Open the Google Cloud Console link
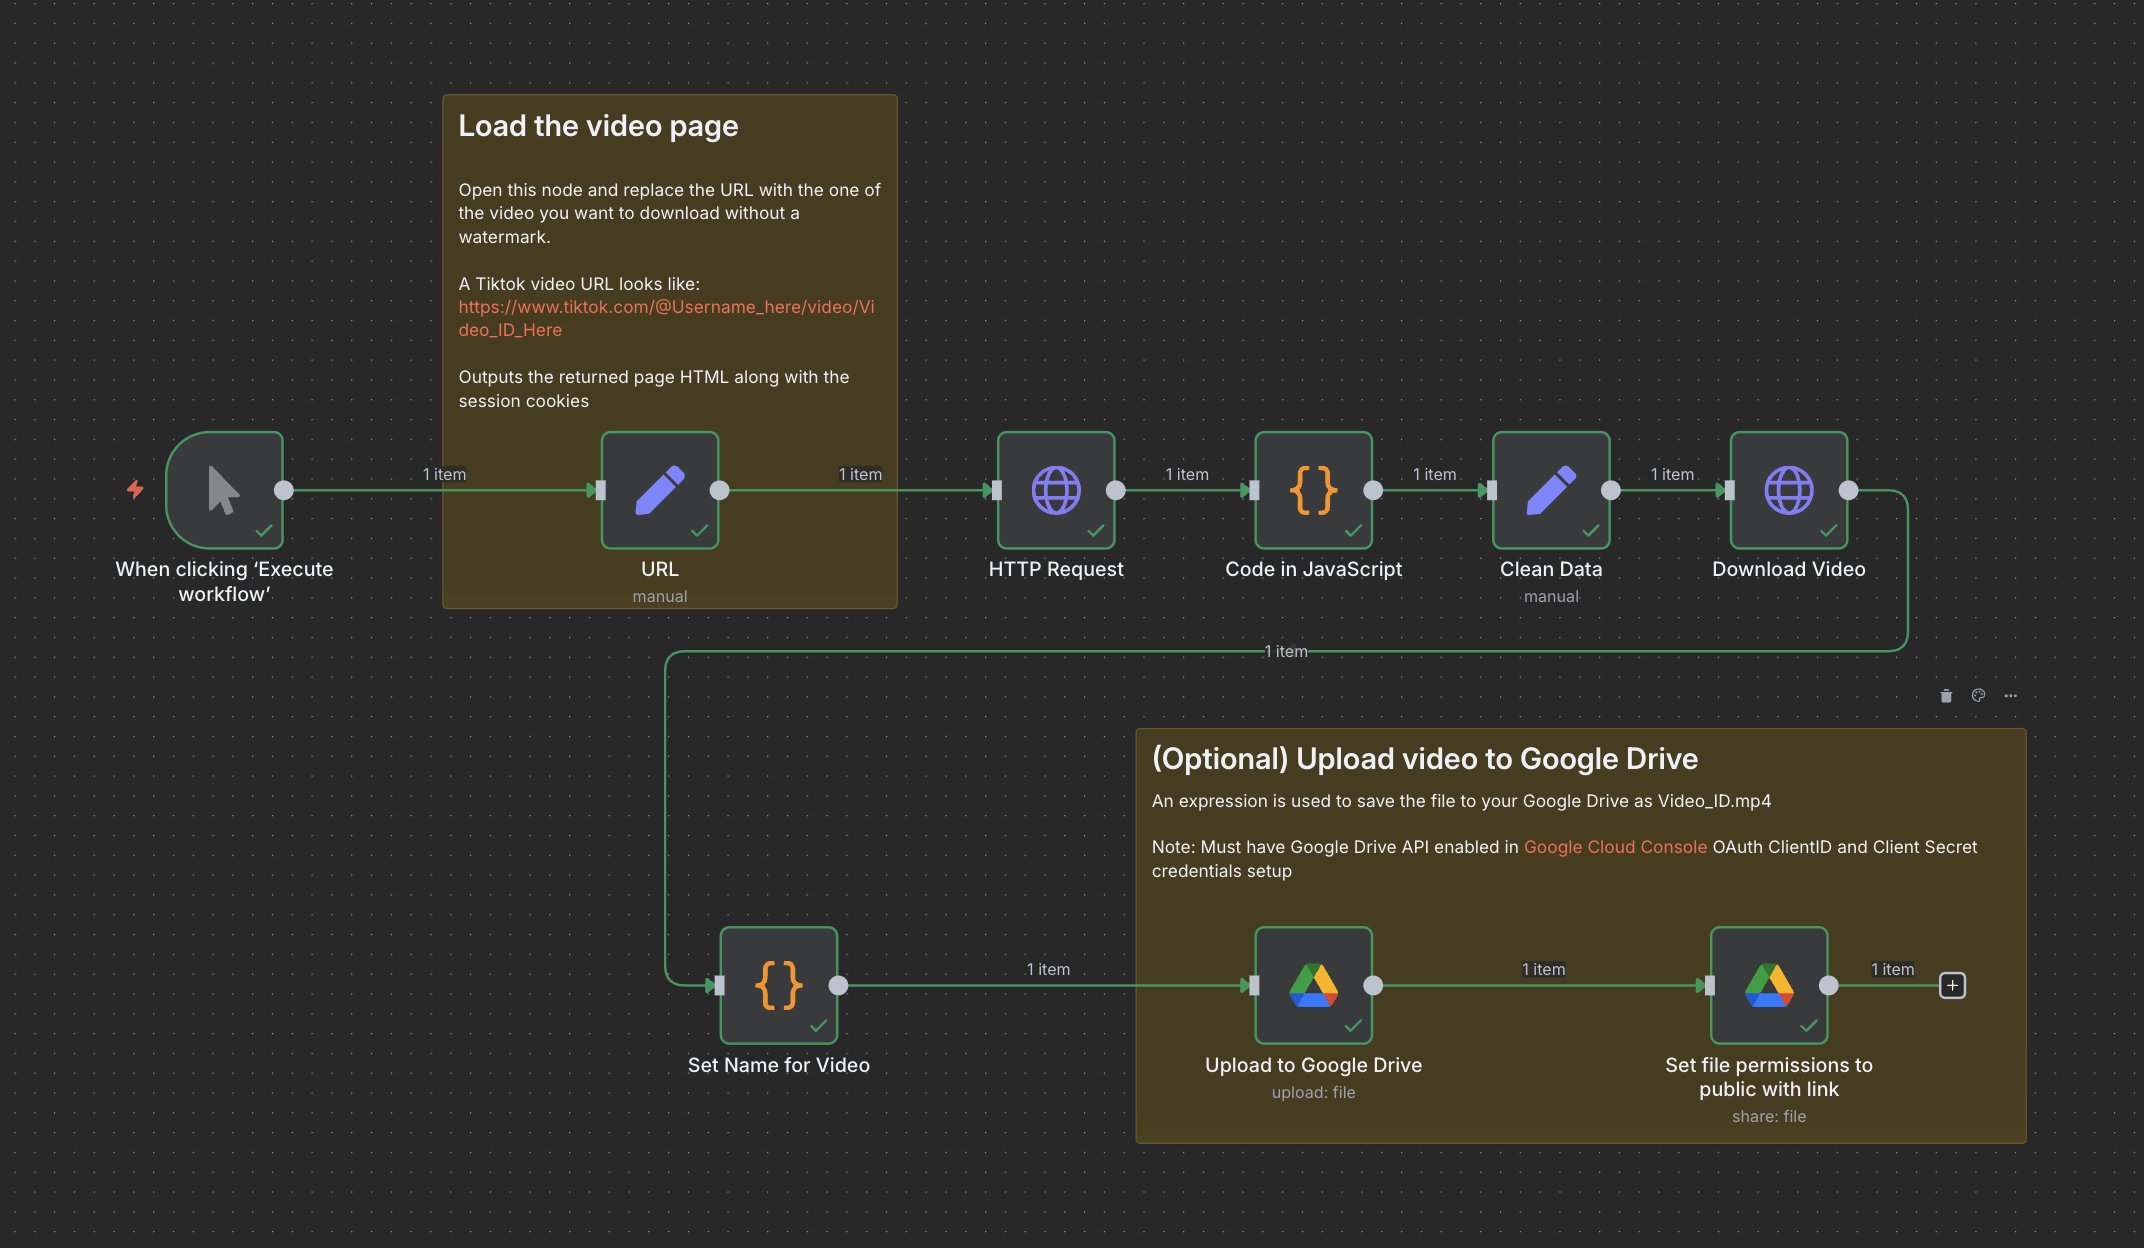Image resolution: width=2144 pixels, height=1248 pixels. [x=1614, y=847]
